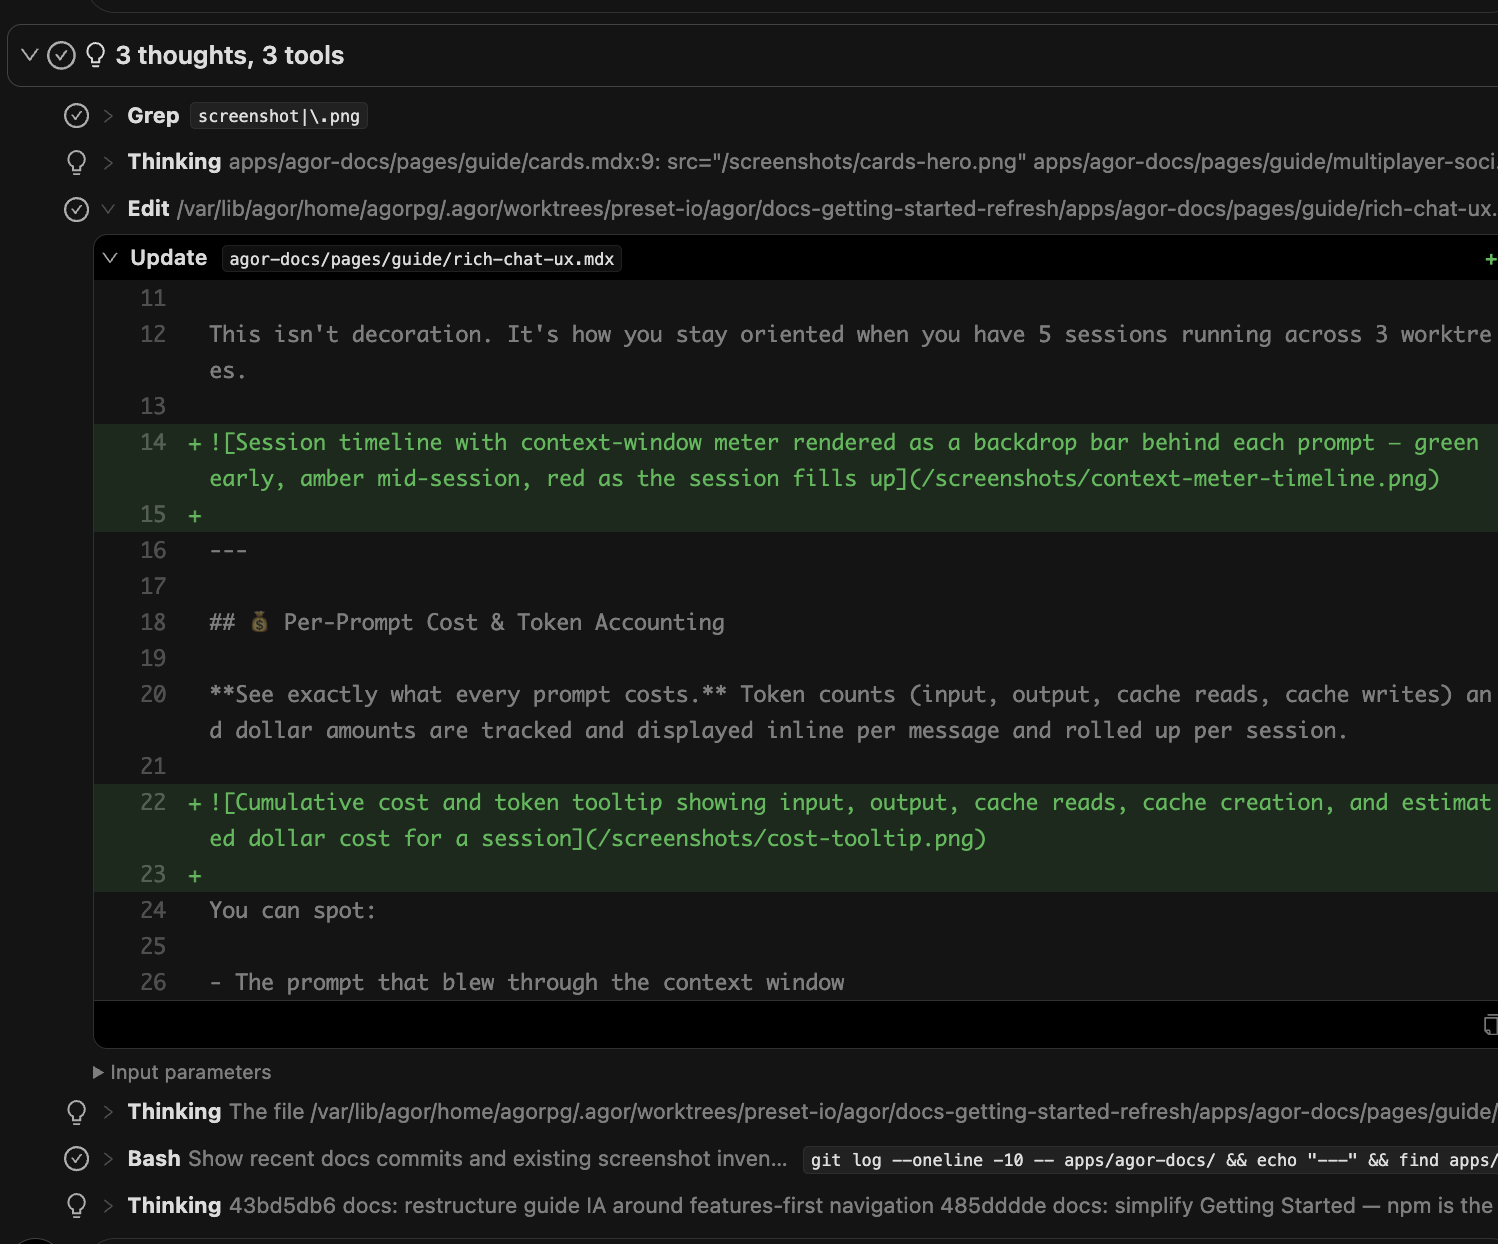This screenshot has width=1498, height=1244.
Task: Expand the Thinking row starting '43bd5db6 docs'
Action: click(x=108, y=1206)
